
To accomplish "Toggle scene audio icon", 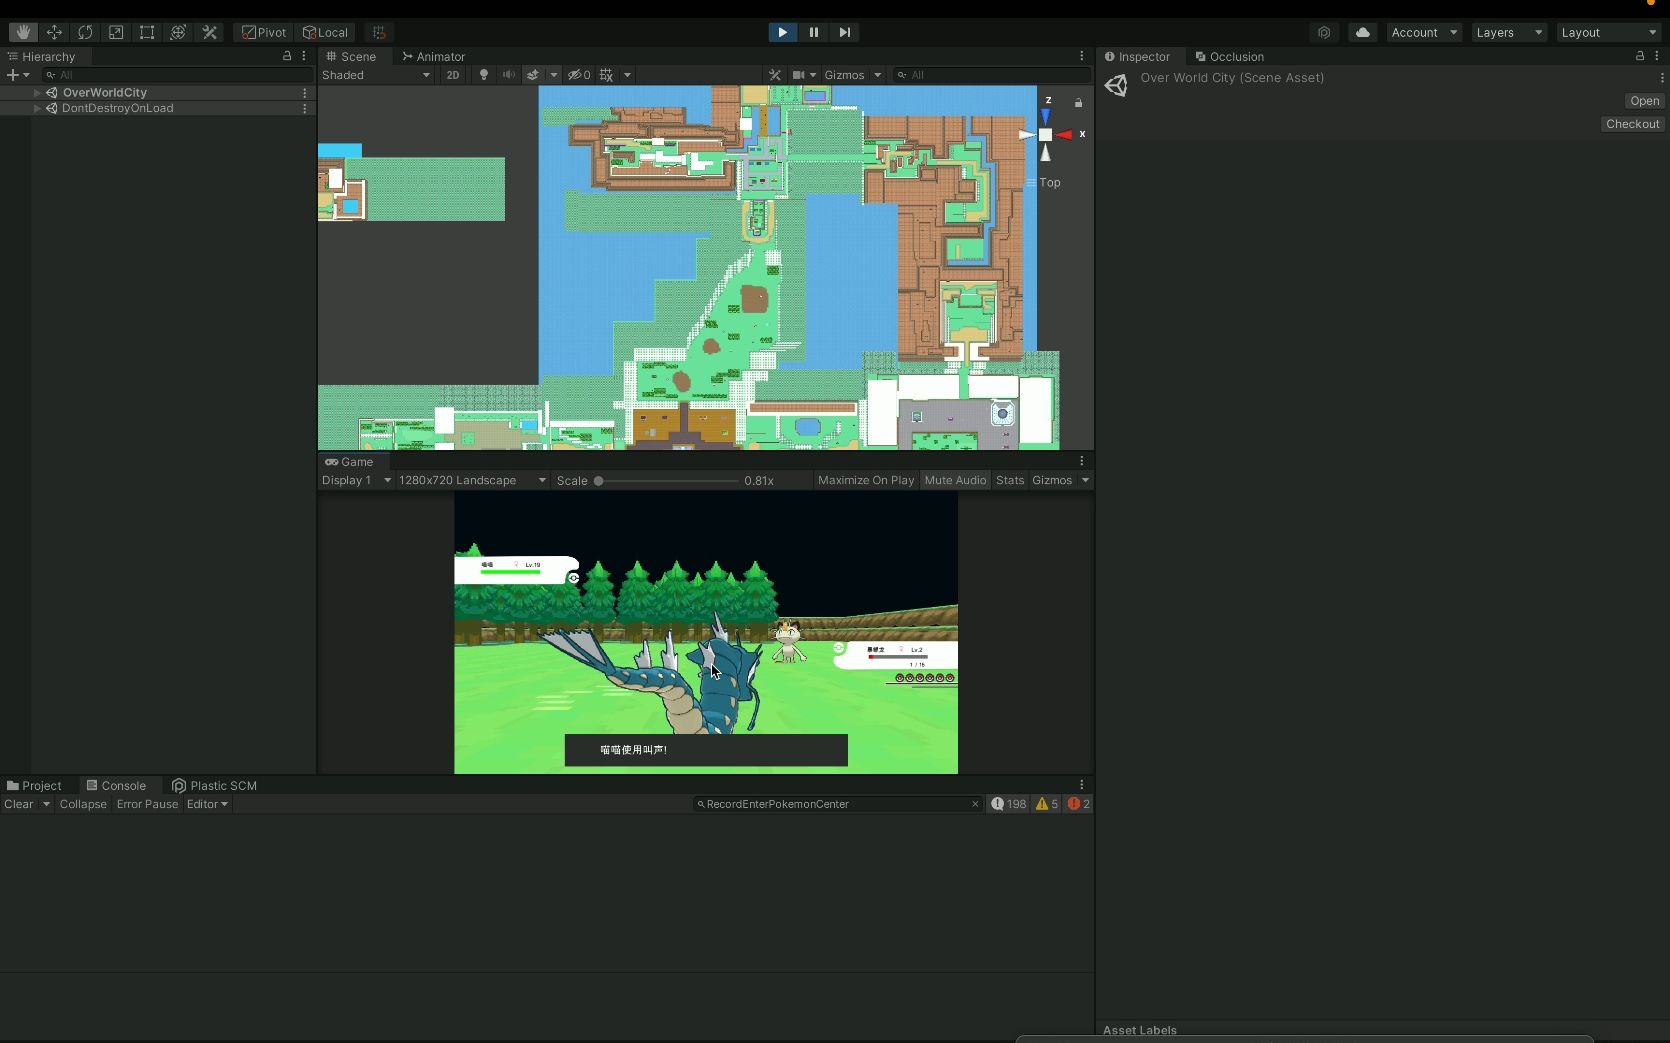I will tap(508, 75).
